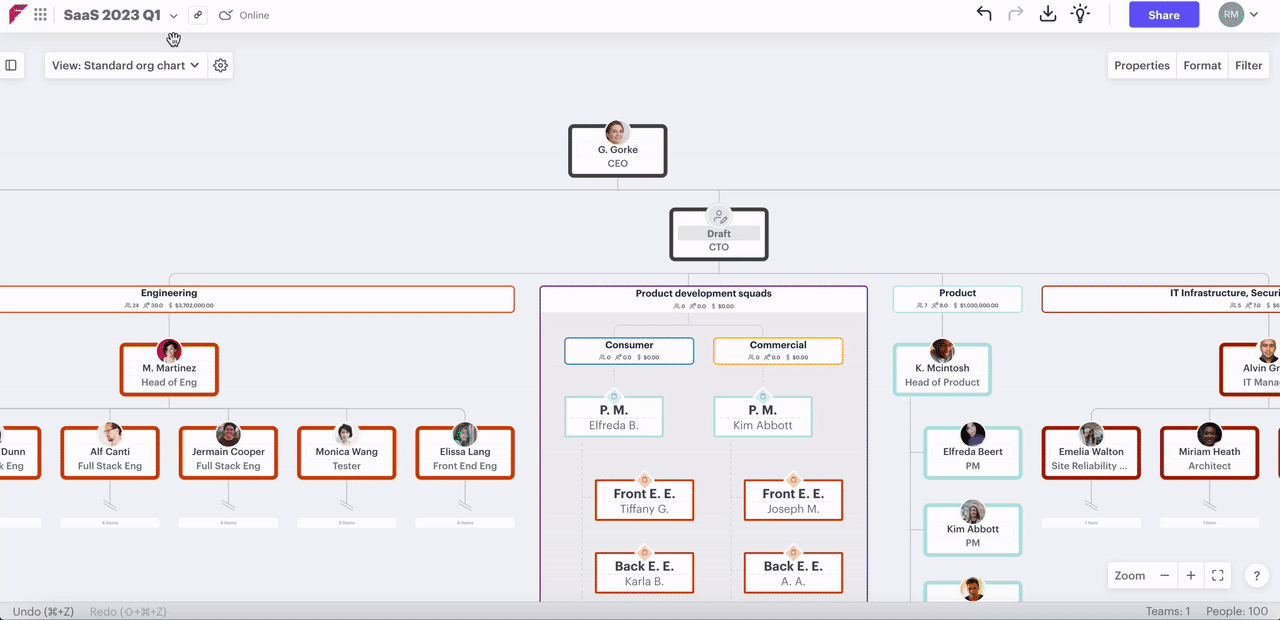Open the apps grid menu icon

pos(40,15)
